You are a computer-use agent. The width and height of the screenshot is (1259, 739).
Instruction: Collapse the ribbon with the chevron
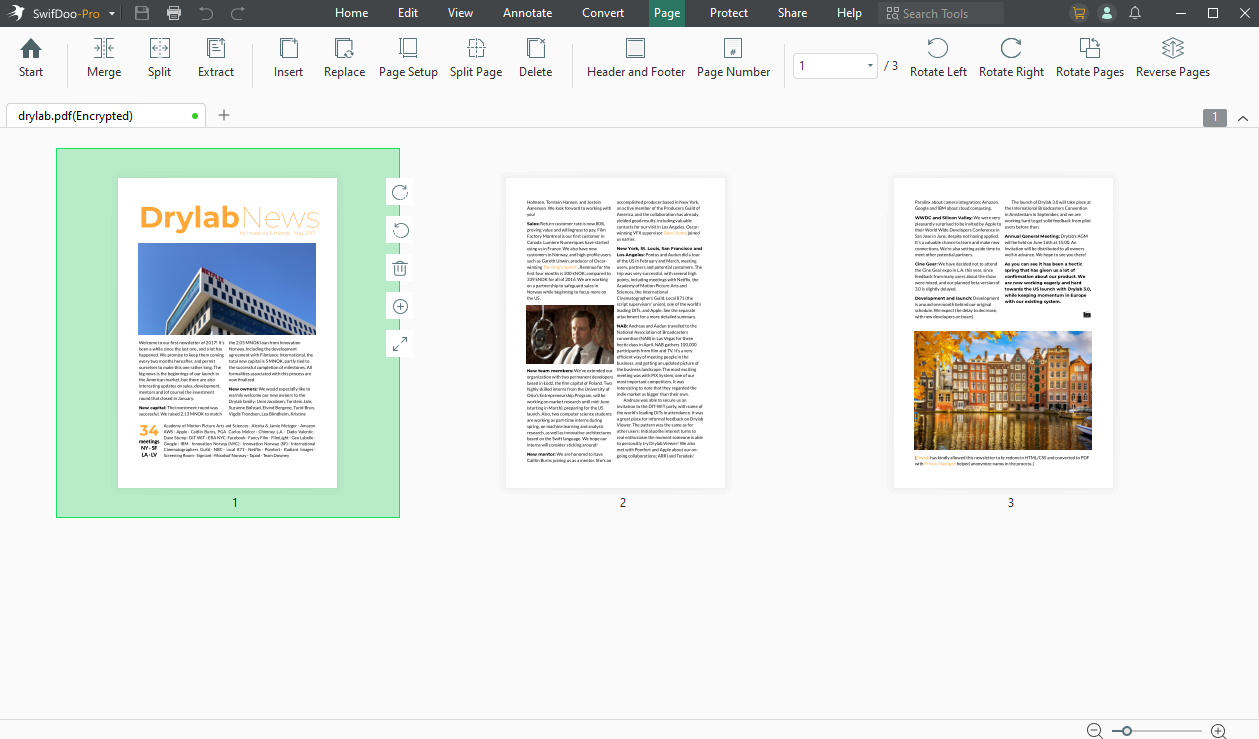click(x=1243, y=118)
